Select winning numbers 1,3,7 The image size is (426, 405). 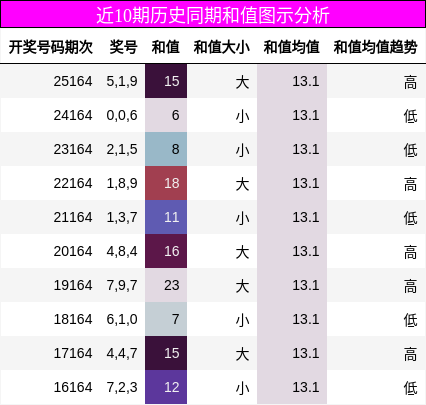pos(122,218)
